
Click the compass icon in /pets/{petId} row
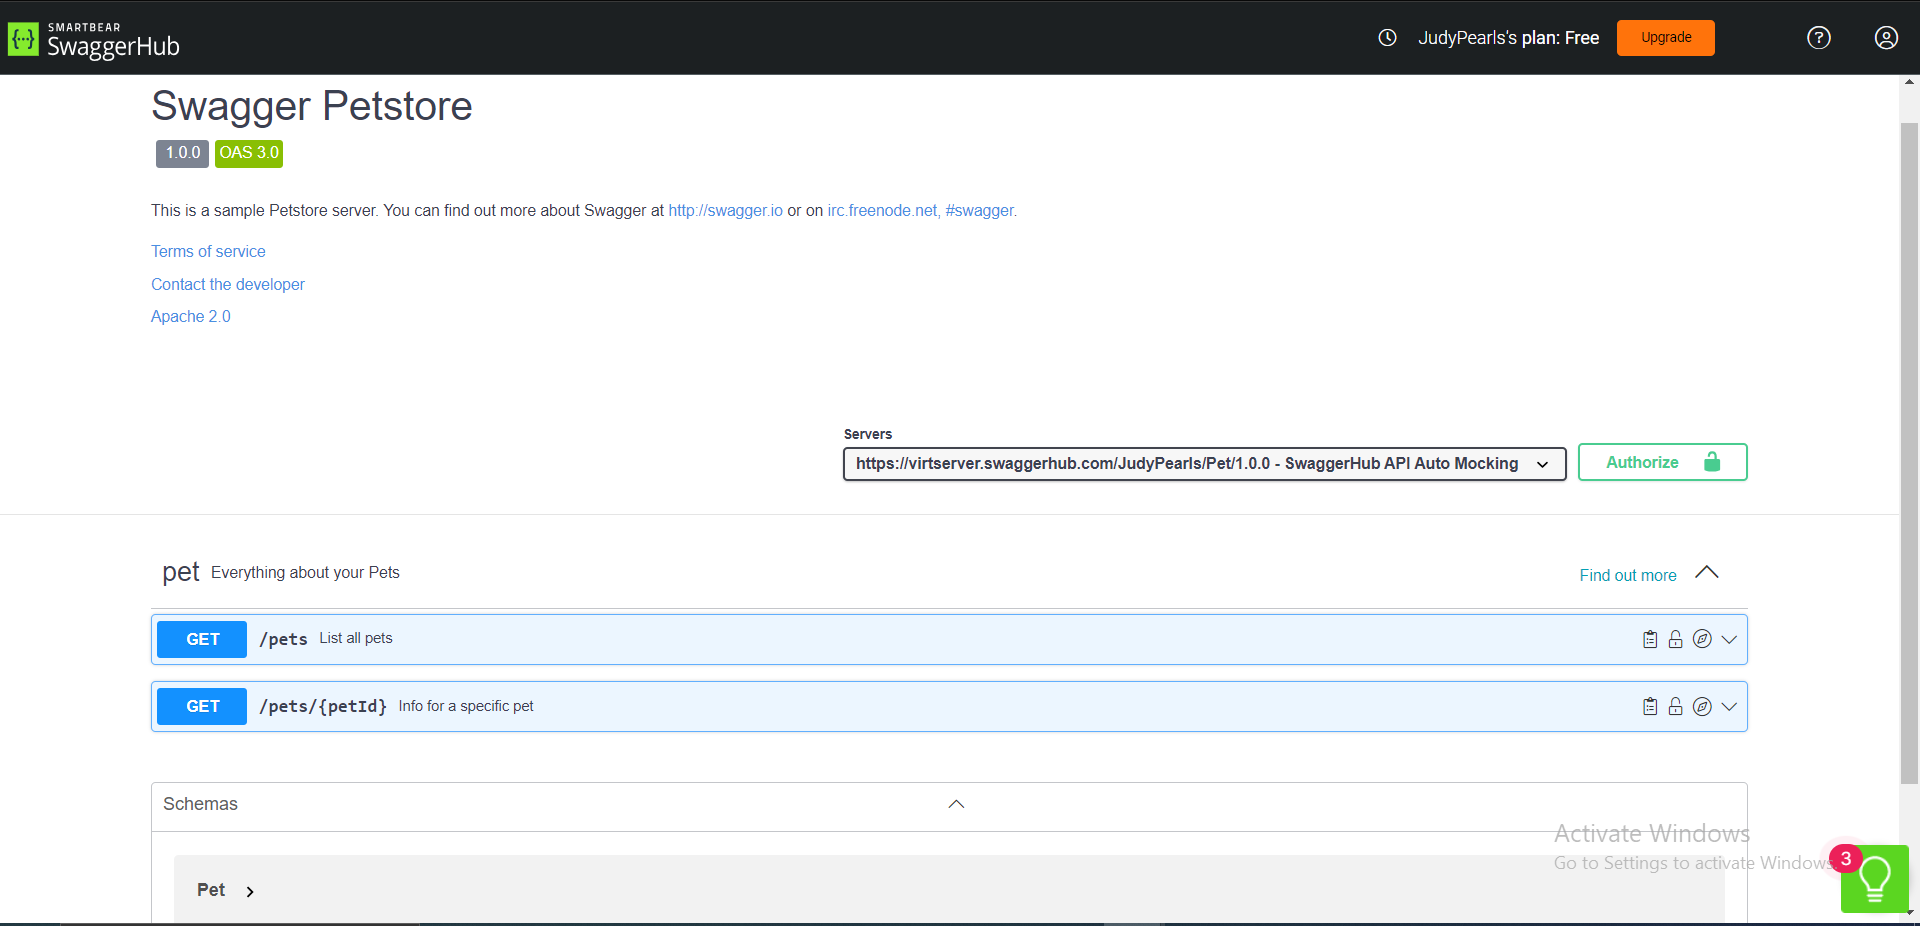(1702, 707)
